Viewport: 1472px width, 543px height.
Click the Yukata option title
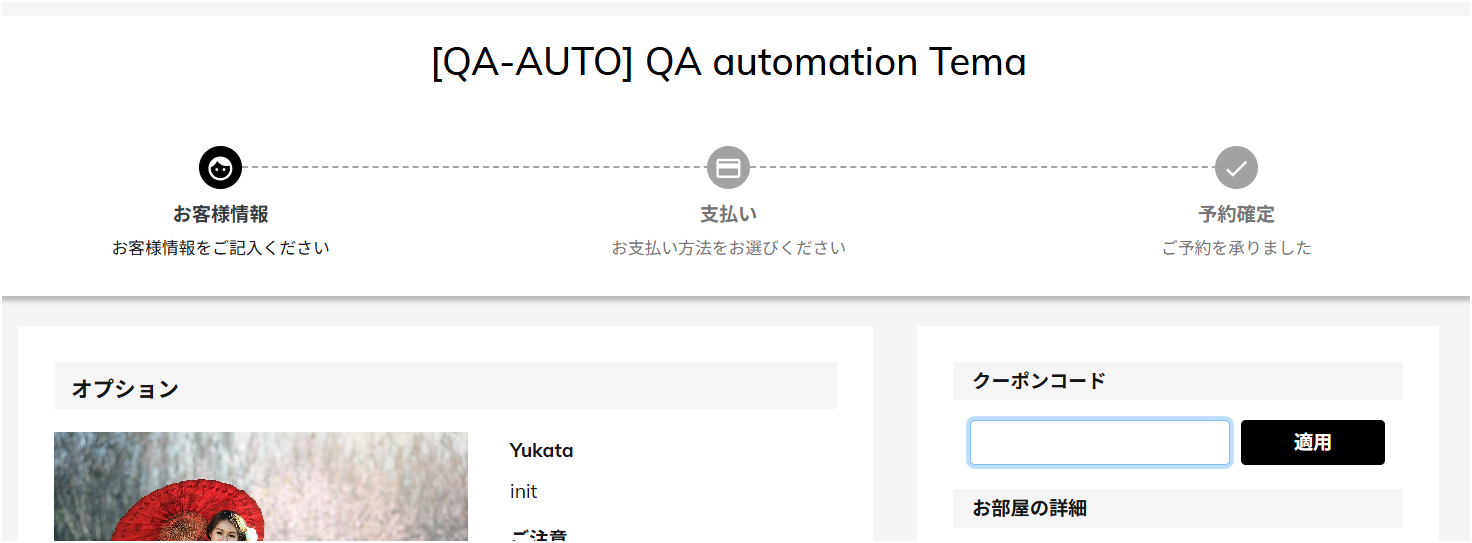pos(541,450)
